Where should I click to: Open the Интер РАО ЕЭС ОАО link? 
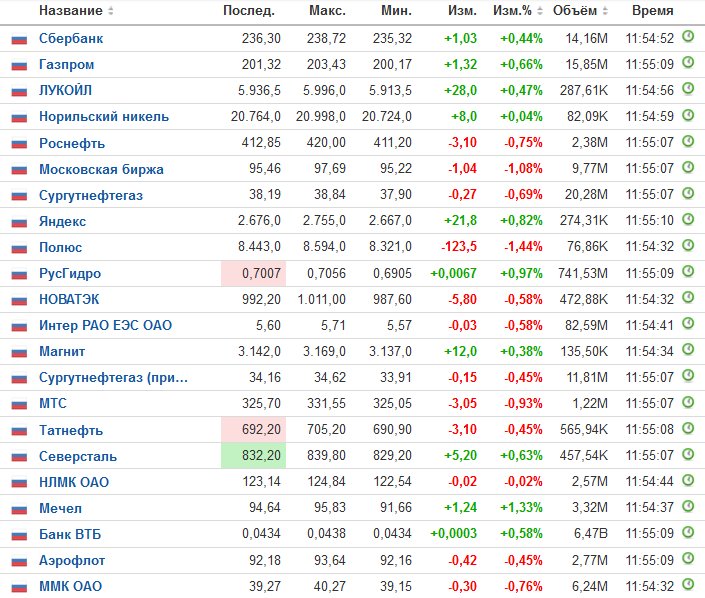[x=105, y=326]
